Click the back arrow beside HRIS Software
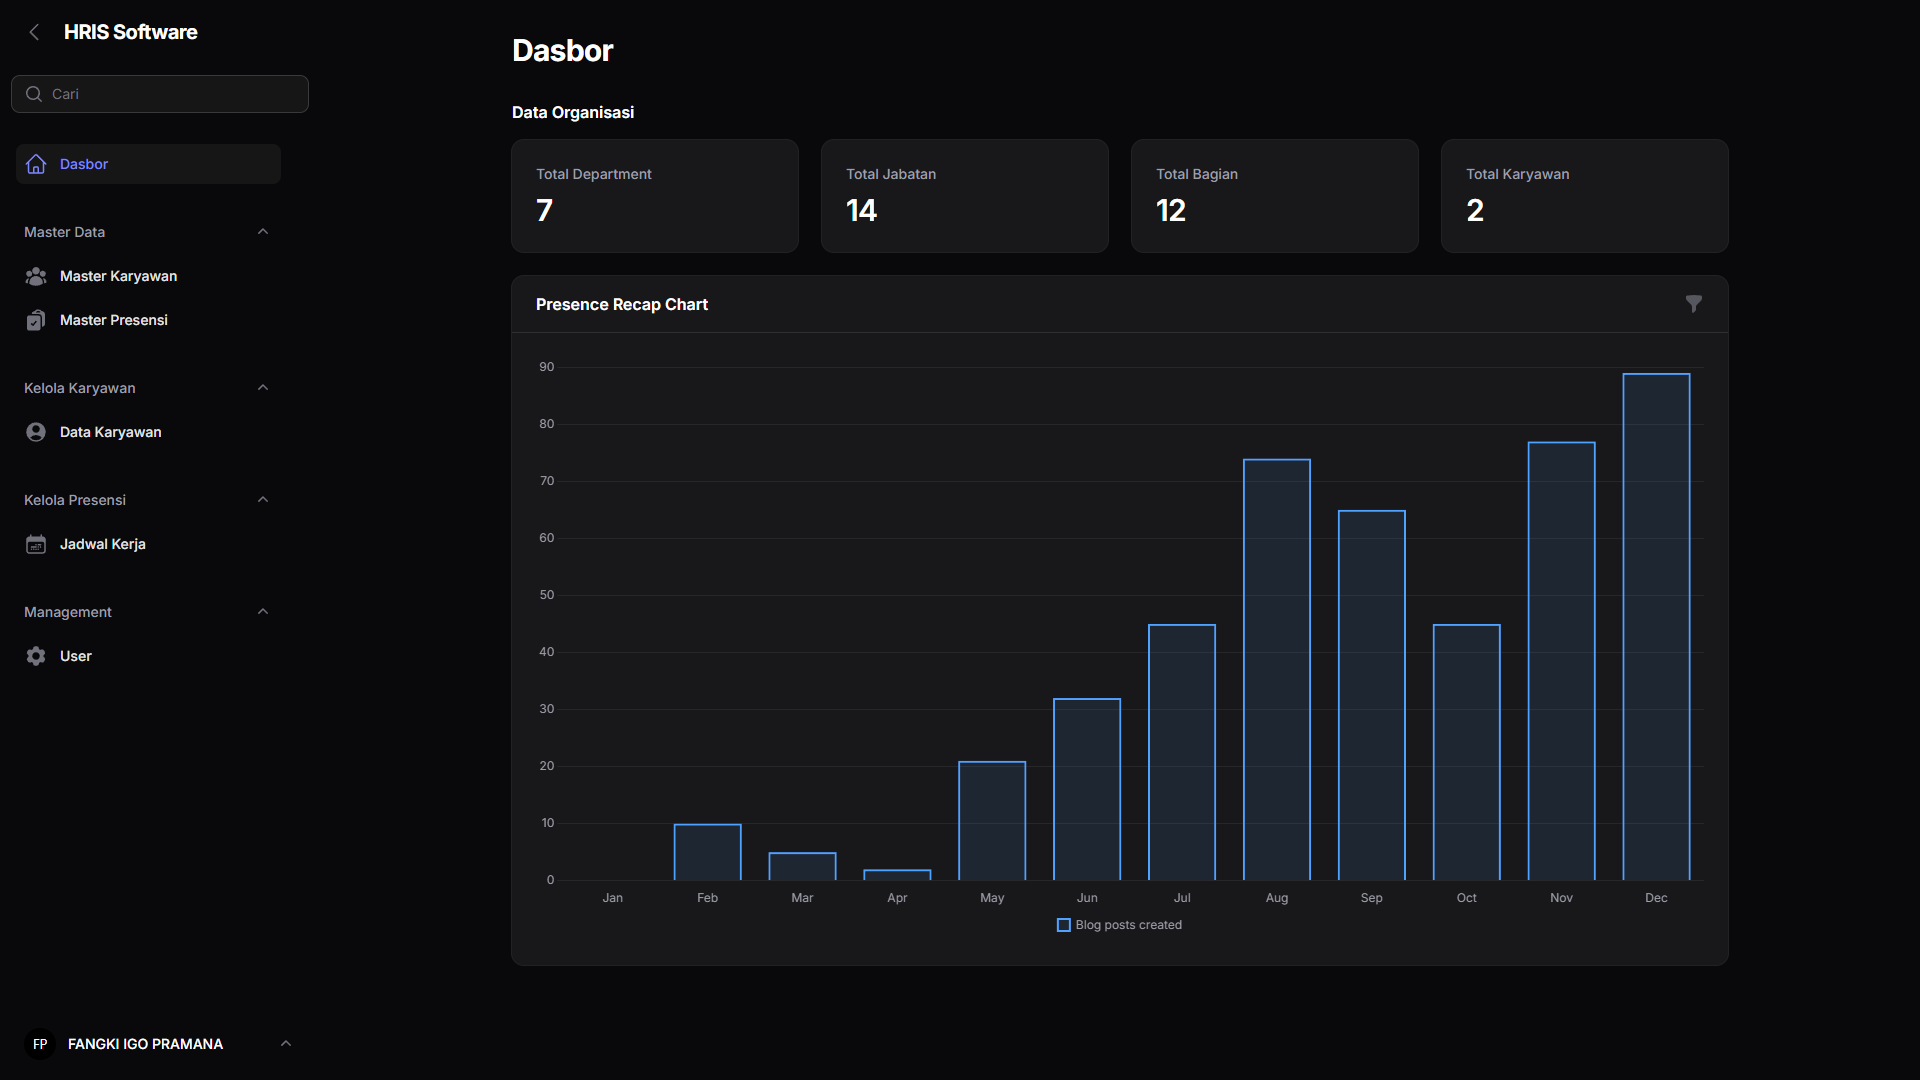 click(x=34, y=32)
